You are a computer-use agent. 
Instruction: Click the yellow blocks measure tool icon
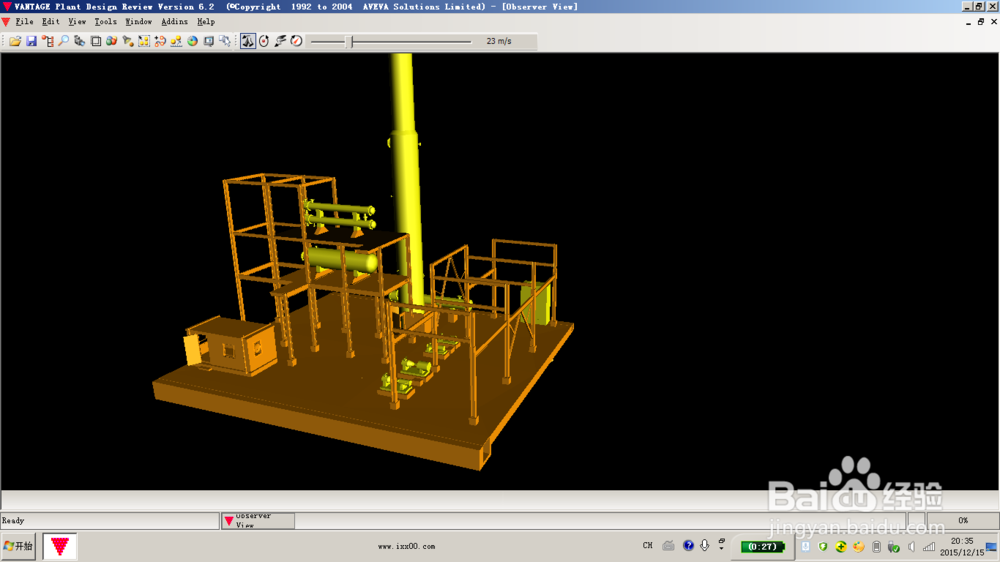(x=176, y=41)
